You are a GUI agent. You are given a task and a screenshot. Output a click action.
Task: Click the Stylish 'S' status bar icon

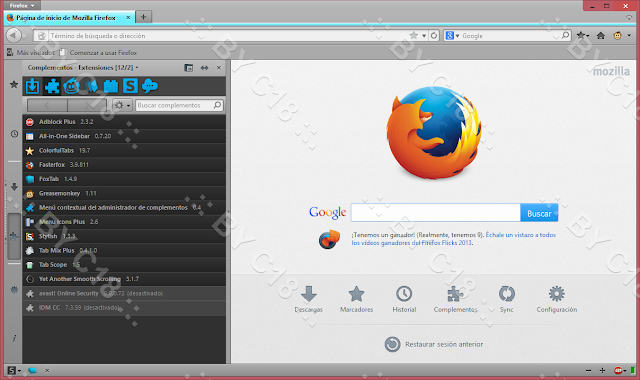tap(11, 371)
